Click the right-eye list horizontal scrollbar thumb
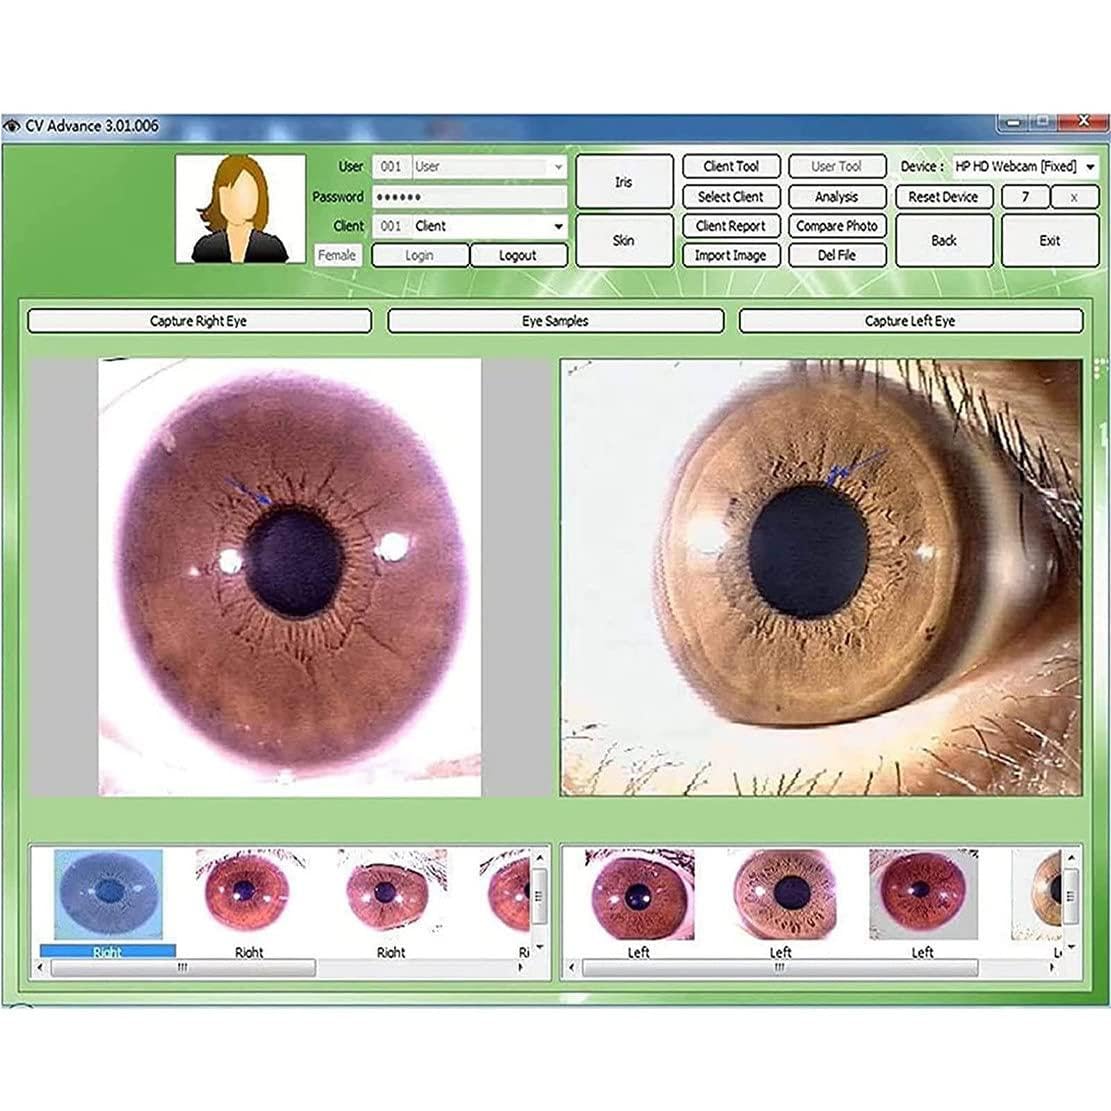 pyautogui.click(x=183, y=968)
